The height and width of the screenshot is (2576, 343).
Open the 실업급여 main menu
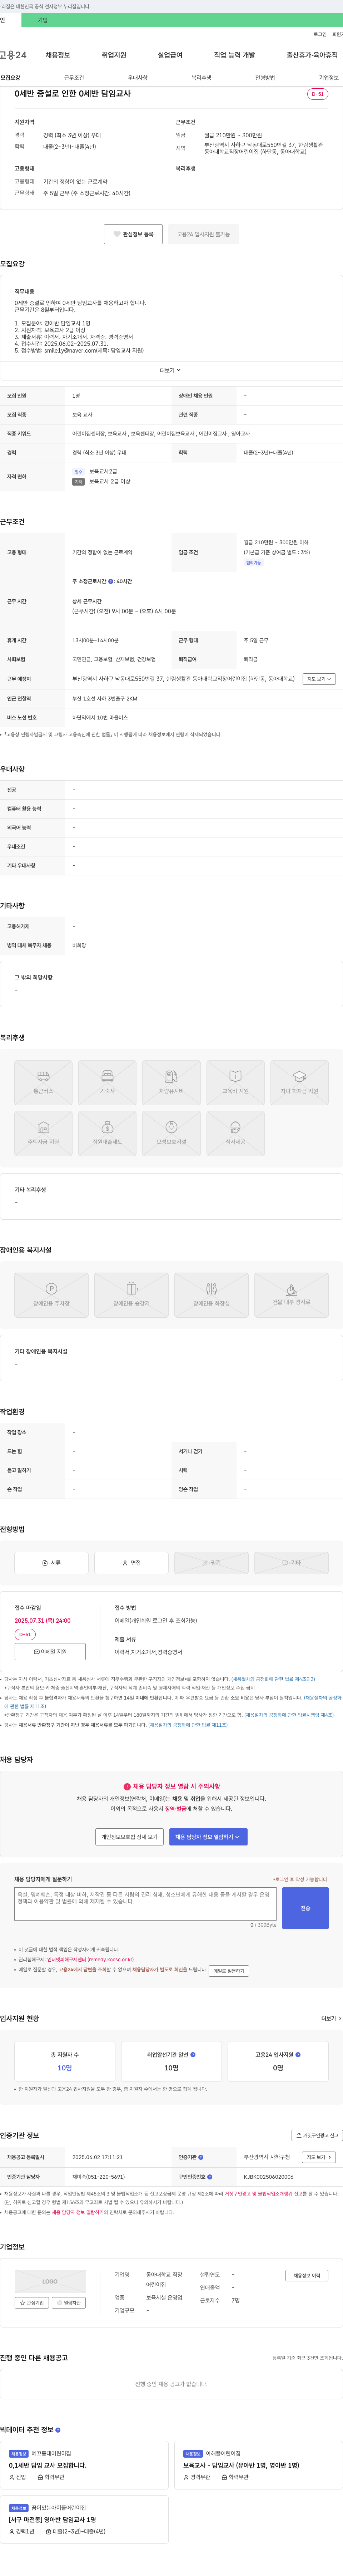[170, 55]
